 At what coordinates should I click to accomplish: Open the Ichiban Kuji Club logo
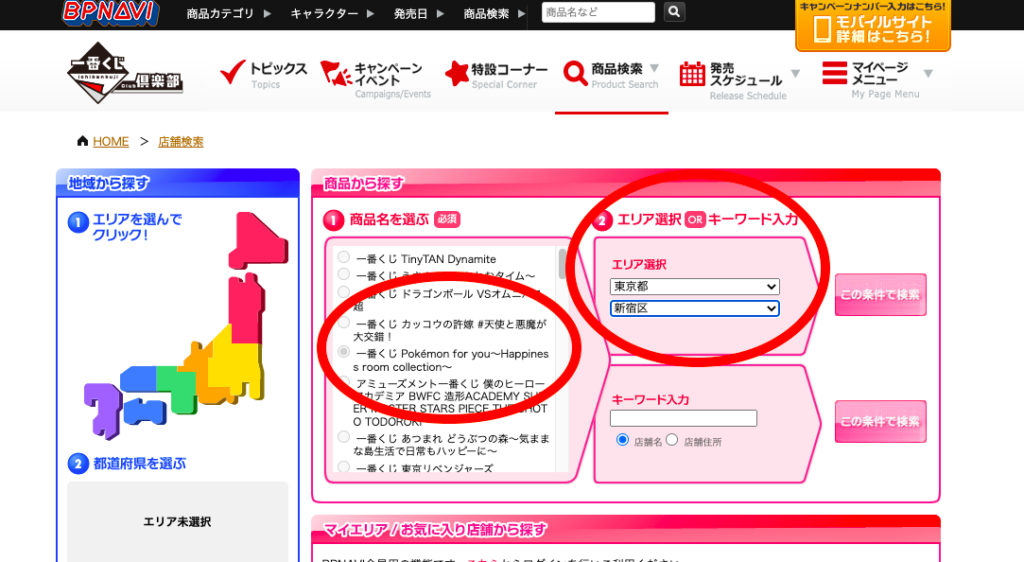(x=125, y=73)
